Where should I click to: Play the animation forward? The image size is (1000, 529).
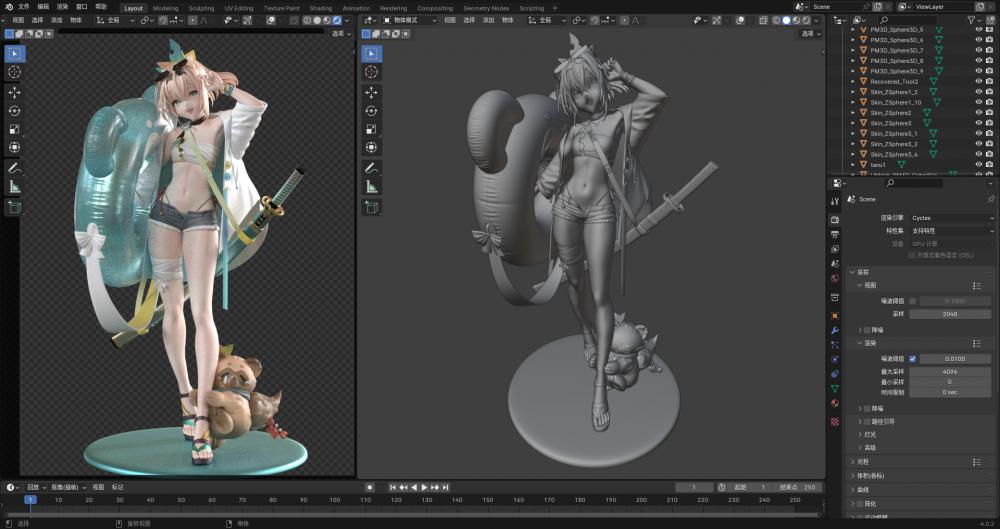click(425, 488)
